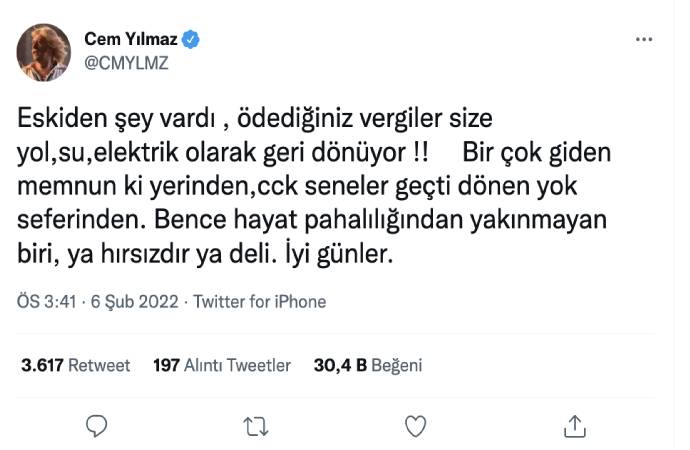Image resolution: width=690 pixels, height=450 pixels.
Task: Like the tweet with heart icon
Action: 415,426
